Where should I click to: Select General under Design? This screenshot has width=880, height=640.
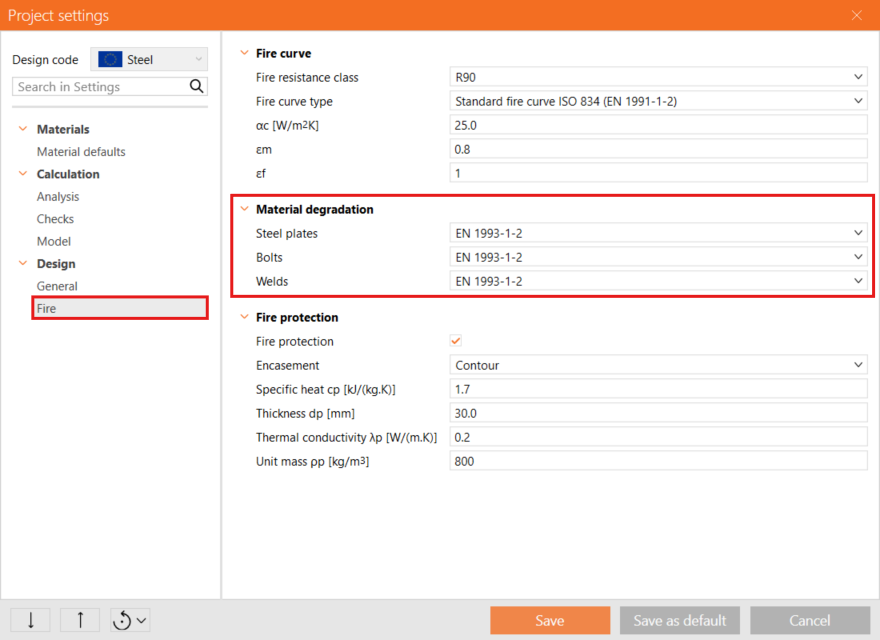pos(57,286)
